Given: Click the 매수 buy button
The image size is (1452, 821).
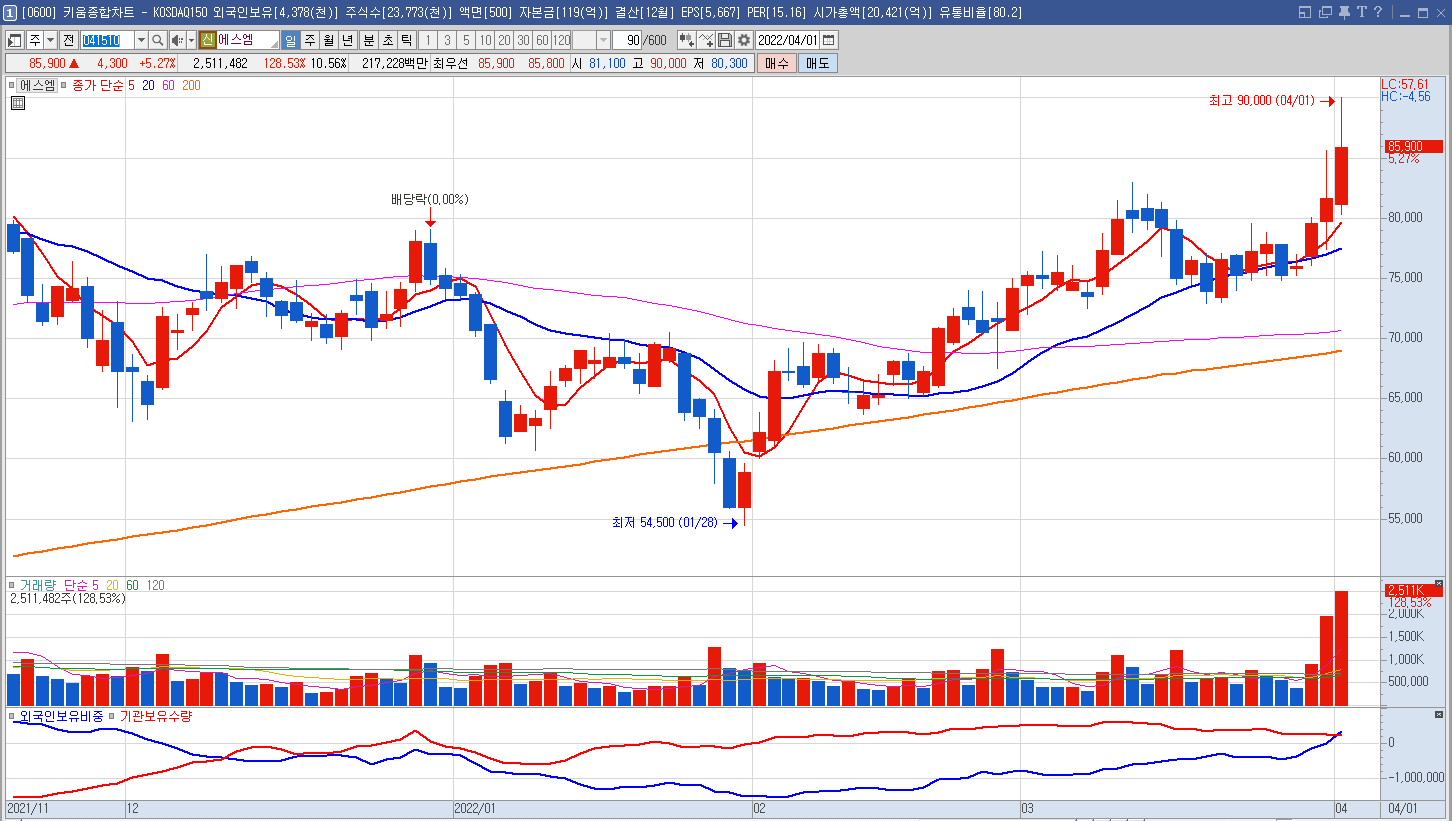Looking at the screenshot, I should click(776, 63).
